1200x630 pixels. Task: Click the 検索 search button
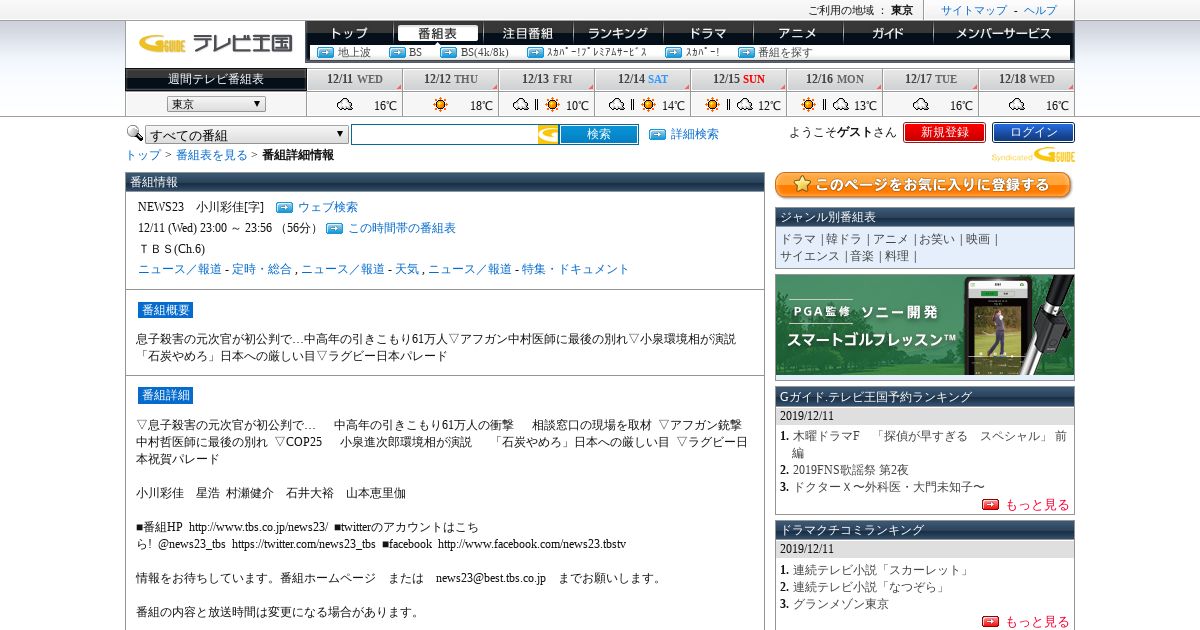(x=598, y=134)
